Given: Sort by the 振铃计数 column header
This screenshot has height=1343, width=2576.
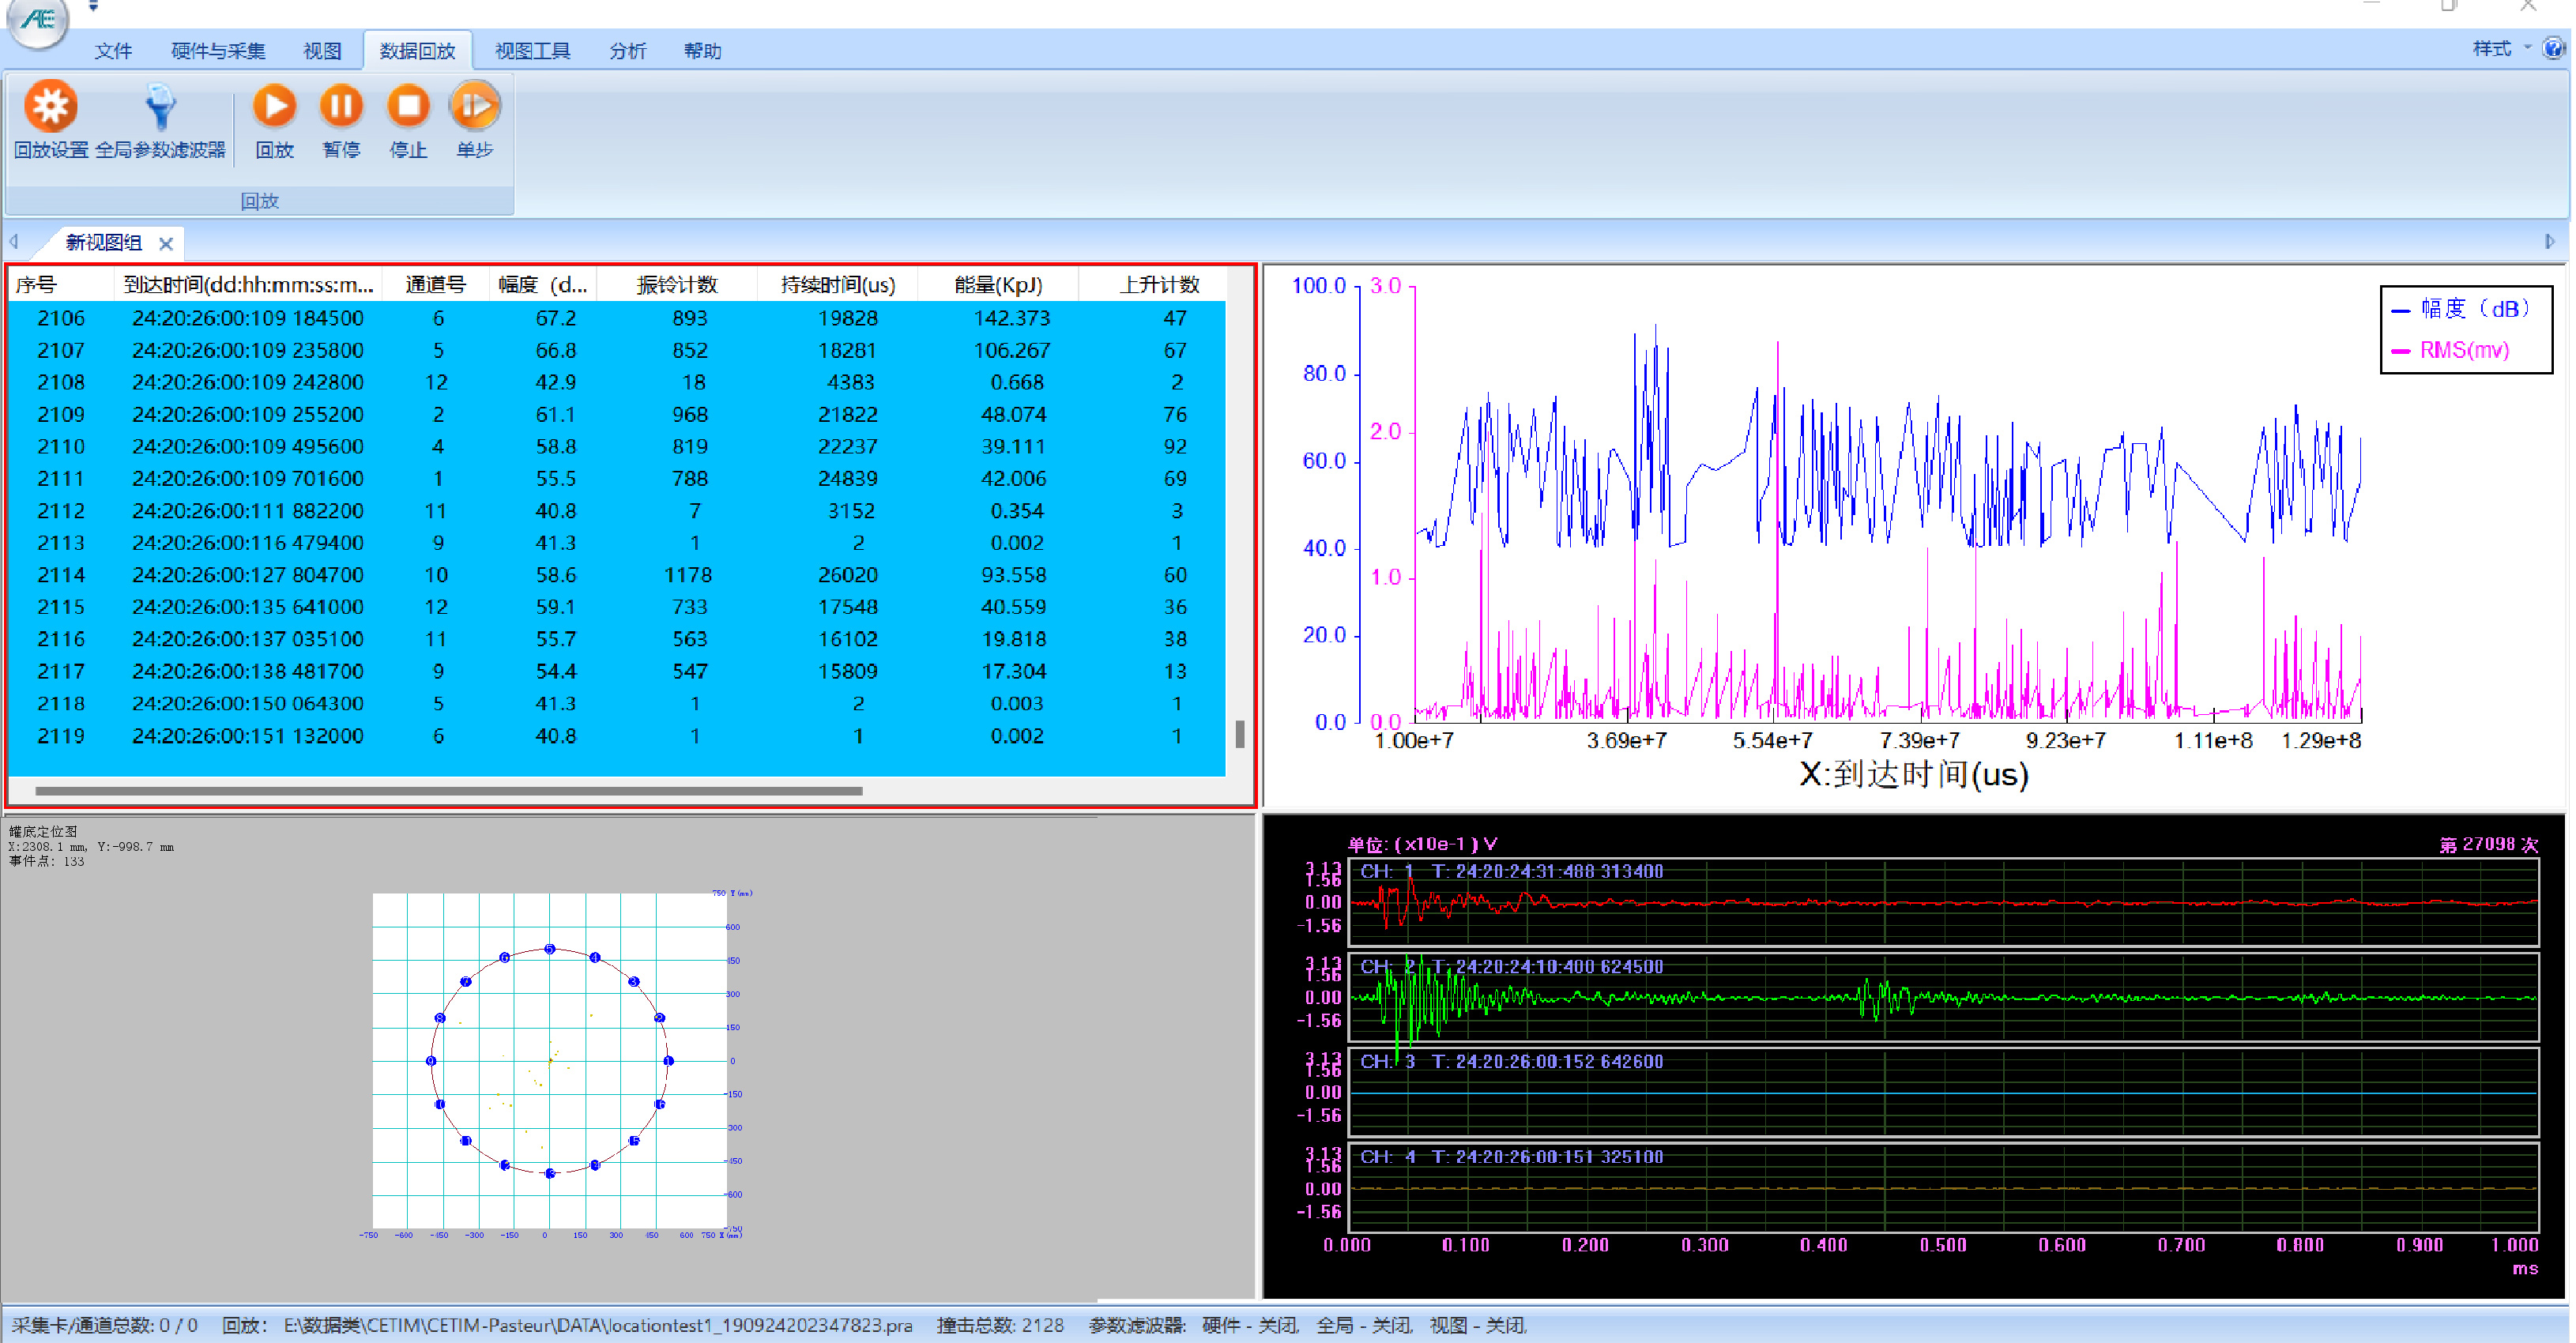Looking at the screenshot, I should click(677, 285).
